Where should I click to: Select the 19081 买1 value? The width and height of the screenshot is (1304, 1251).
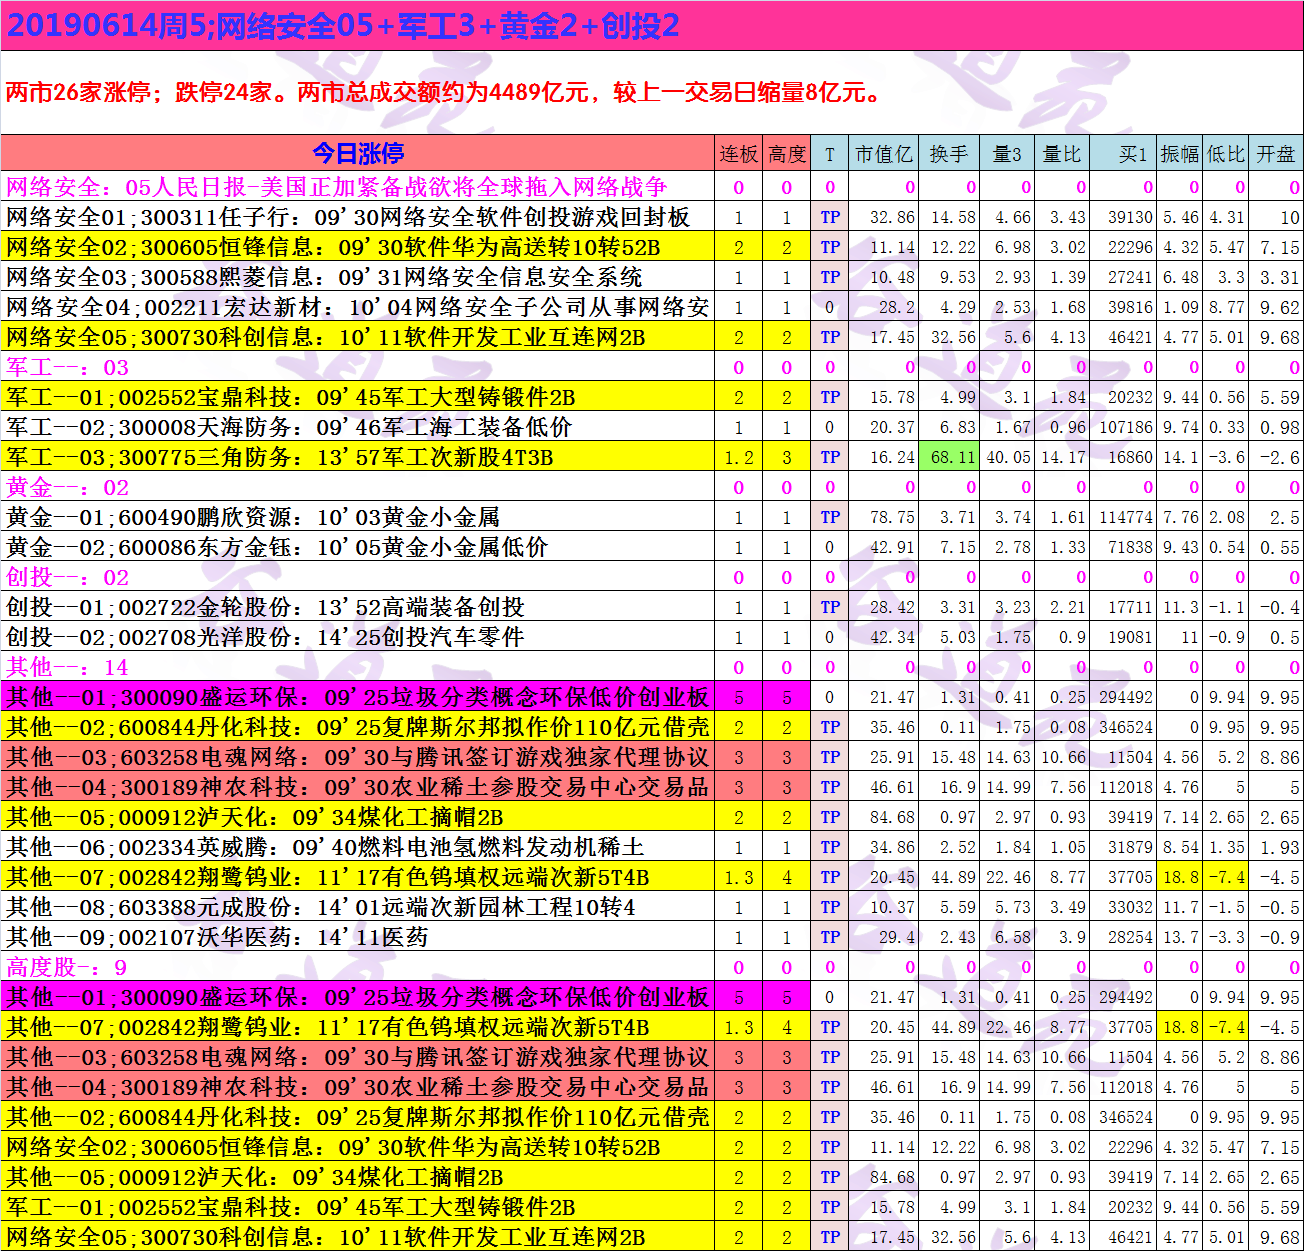pos(1130,637)
